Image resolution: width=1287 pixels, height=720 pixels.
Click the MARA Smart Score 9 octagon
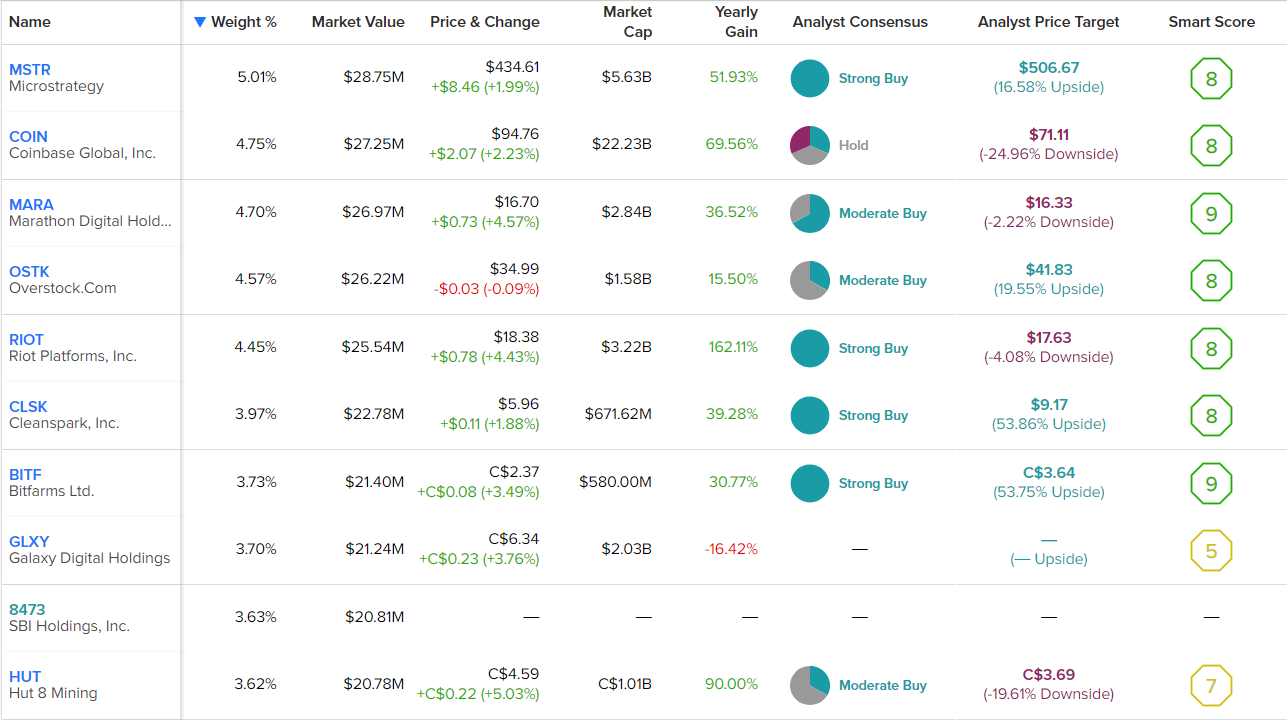(1211, 213)
